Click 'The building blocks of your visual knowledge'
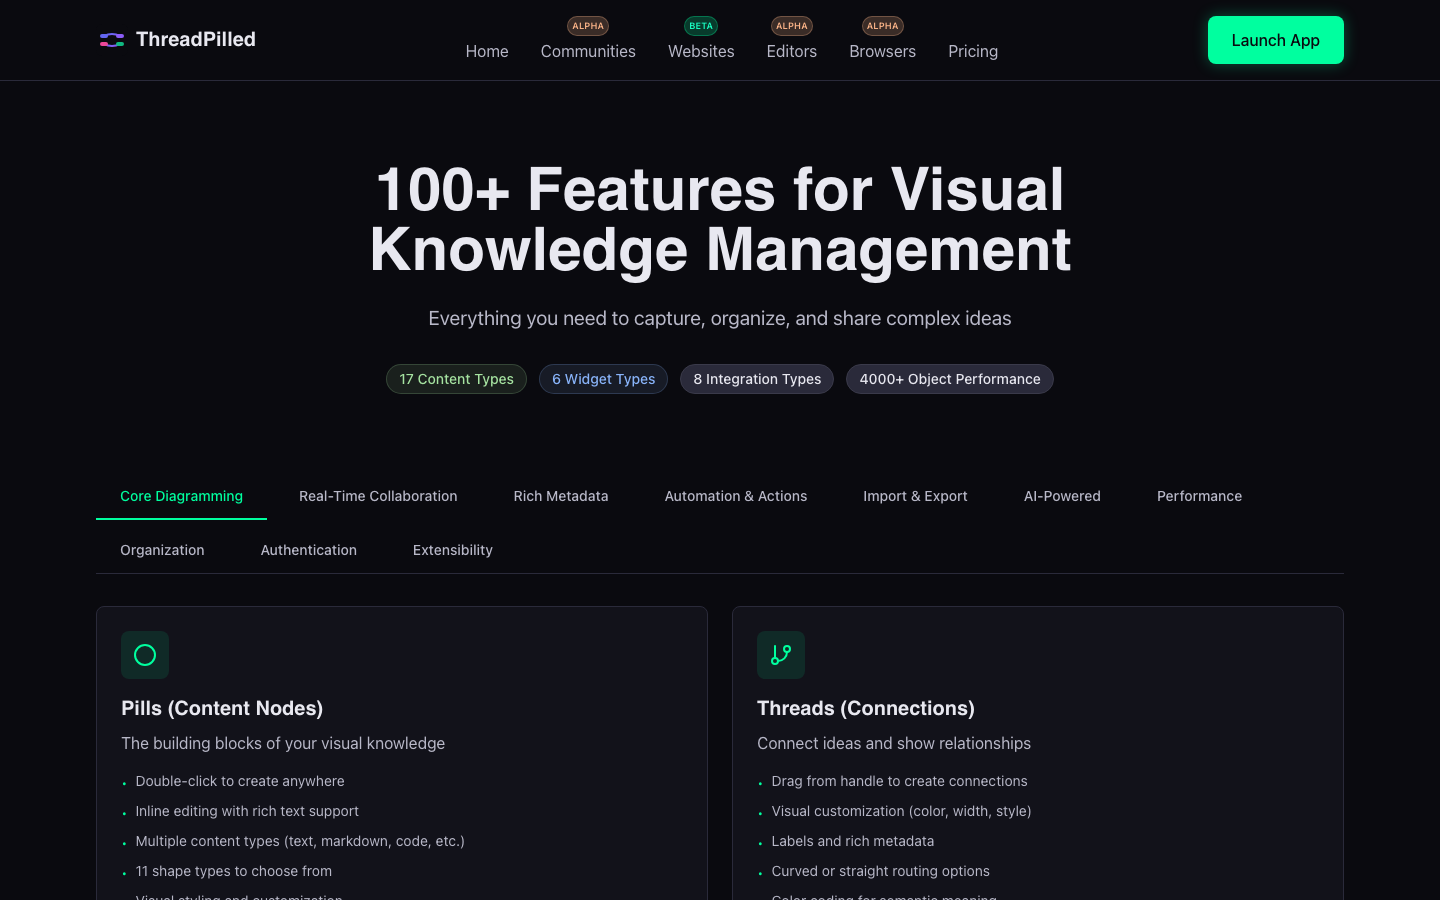 (x=283, y=743)
